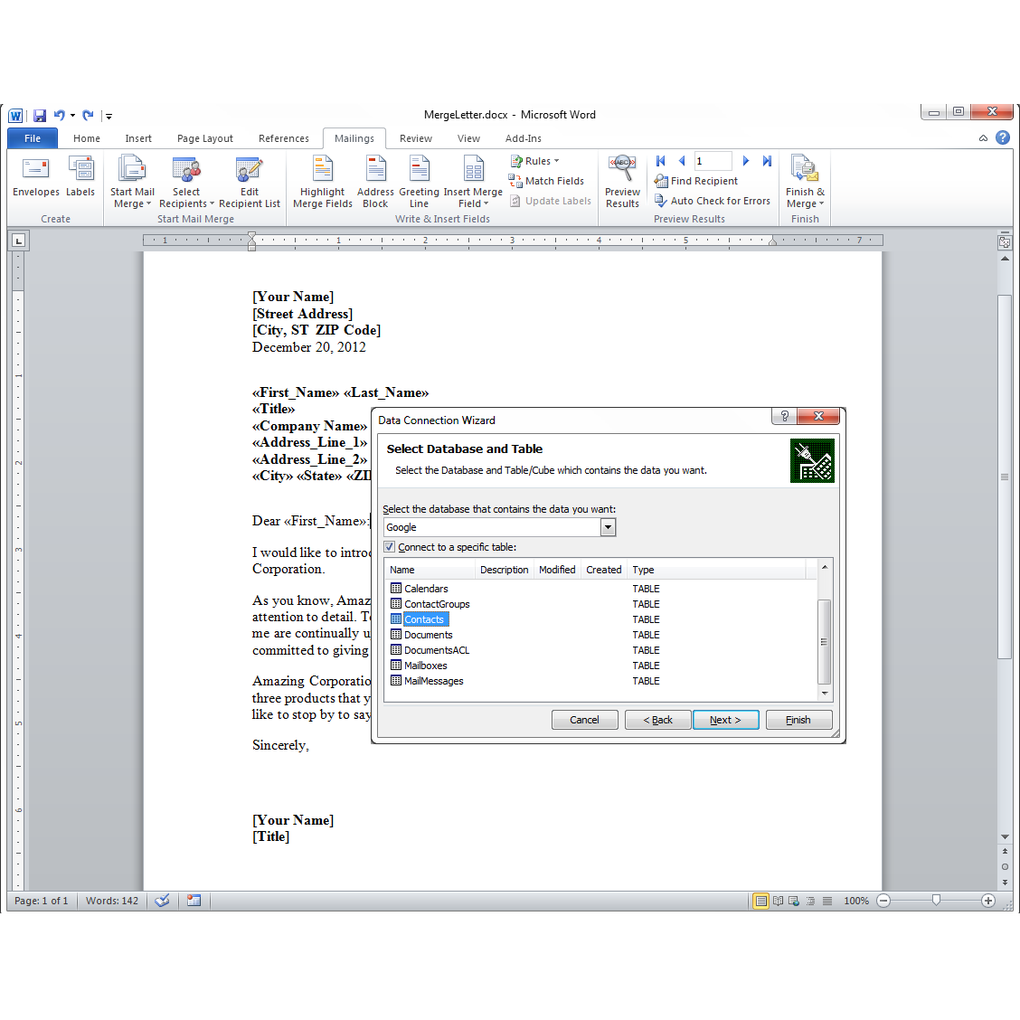Go to first record
This screenshot has width=1020, height=1020.
tap(661, 161)
